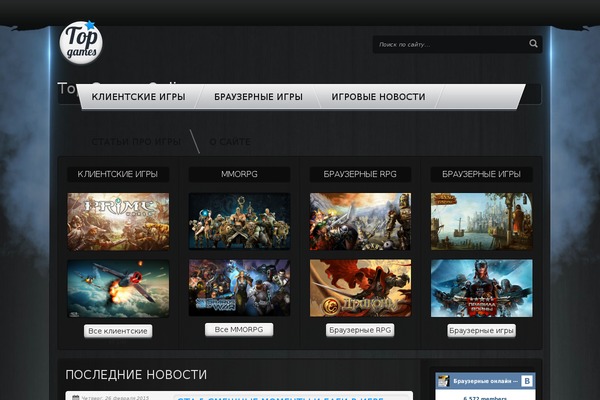Open the knights battle RPG thumbnail

(360, 222)
